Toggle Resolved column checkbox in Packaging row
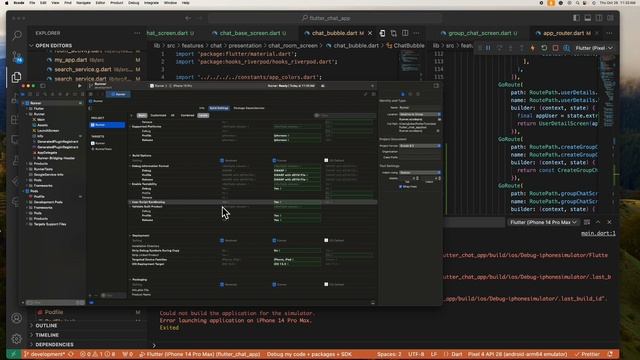 pos(222,284)
